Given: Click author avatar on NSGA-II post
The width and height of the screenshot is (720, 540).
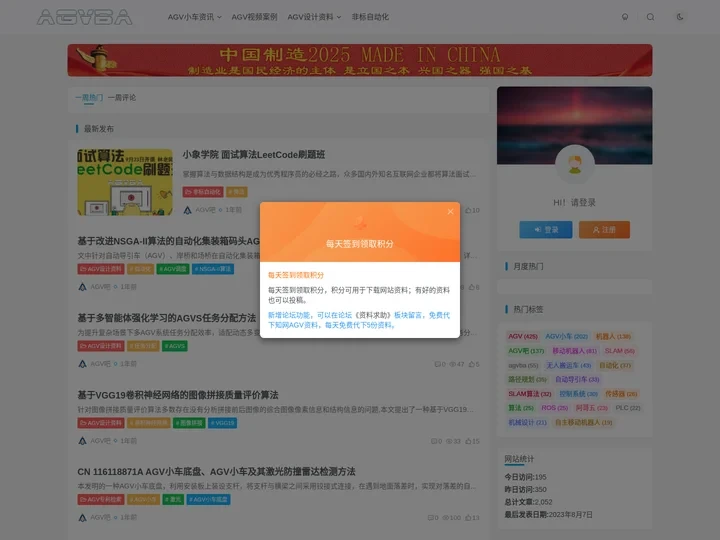Looking at the screenshot, I should (82, 287).
